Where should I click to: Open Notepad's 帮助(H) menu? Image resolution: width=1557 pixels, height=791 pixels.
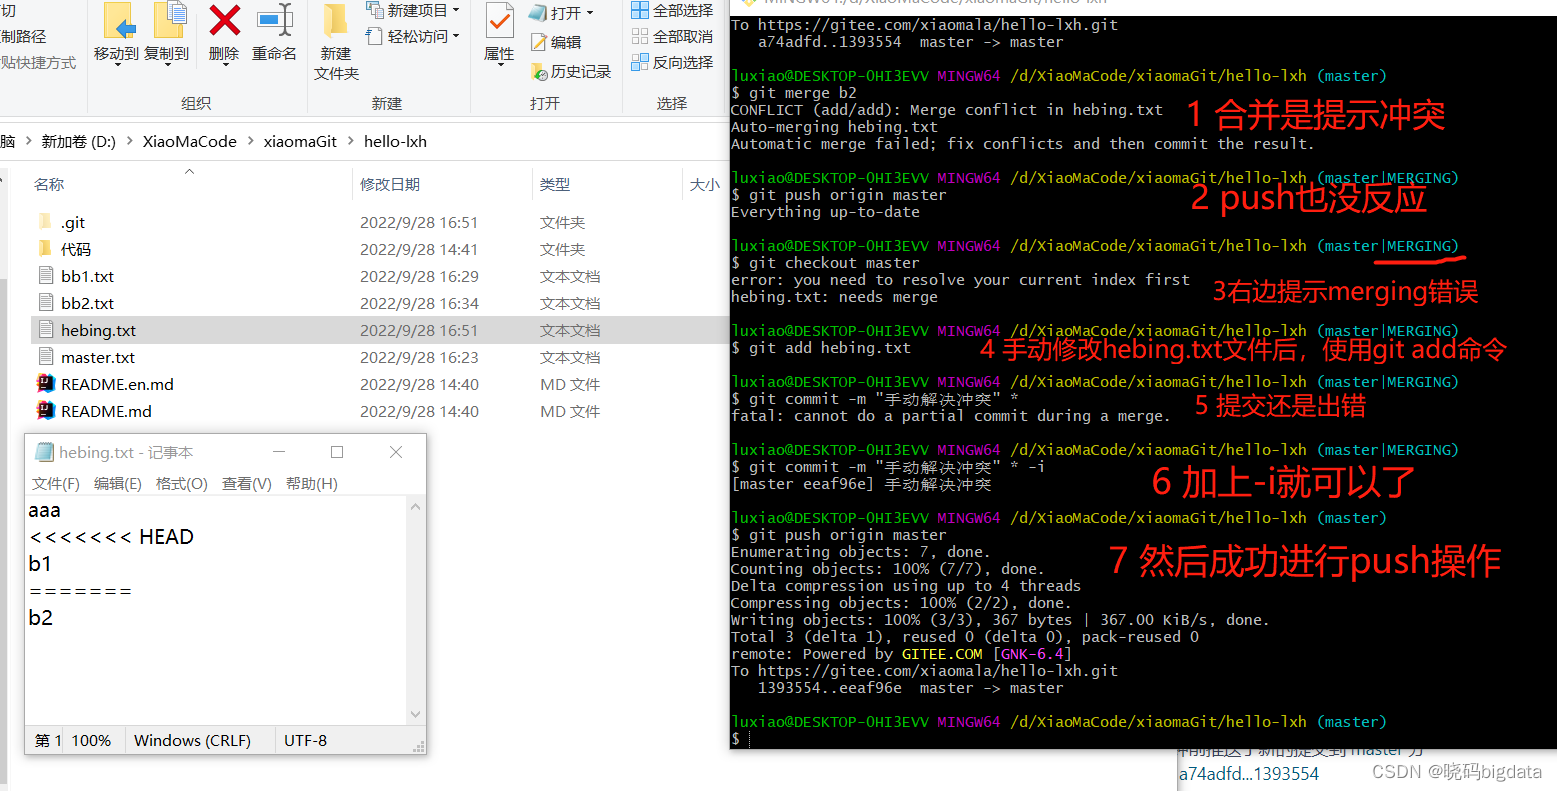[x=312, y=484]
